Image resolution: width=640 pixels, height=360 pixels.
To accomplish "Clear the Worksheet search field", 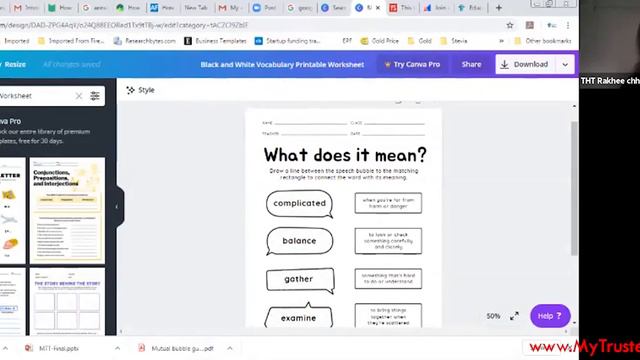I will [x=79, y=96].
